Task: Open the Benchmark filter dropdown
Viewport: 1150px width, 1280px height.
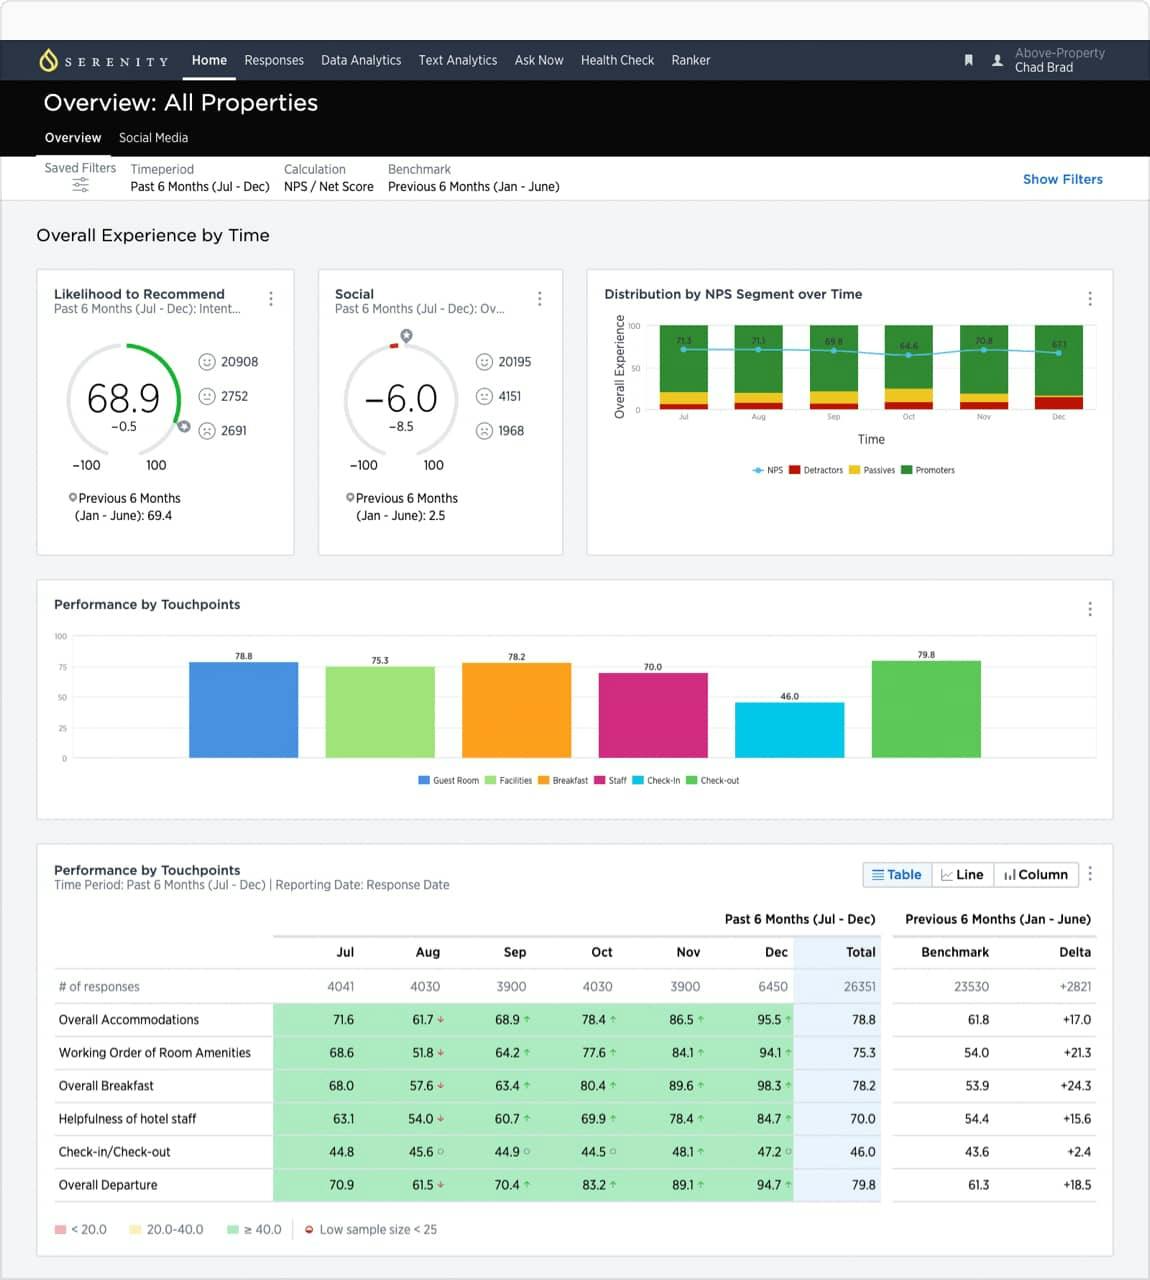Action: click(474, 178)
